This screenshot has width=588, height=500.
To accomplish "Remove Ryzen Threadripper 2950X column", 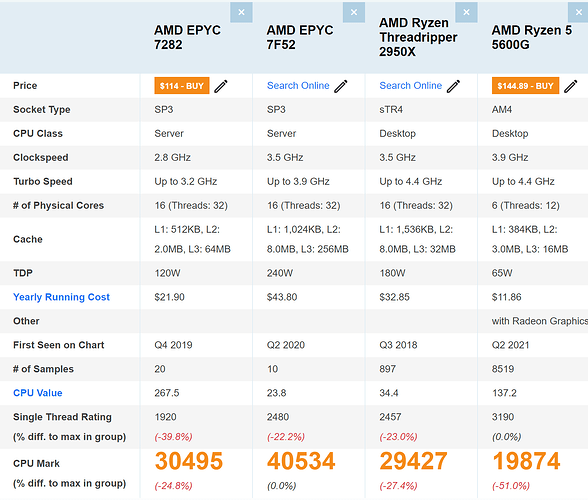I will (466, 12).
